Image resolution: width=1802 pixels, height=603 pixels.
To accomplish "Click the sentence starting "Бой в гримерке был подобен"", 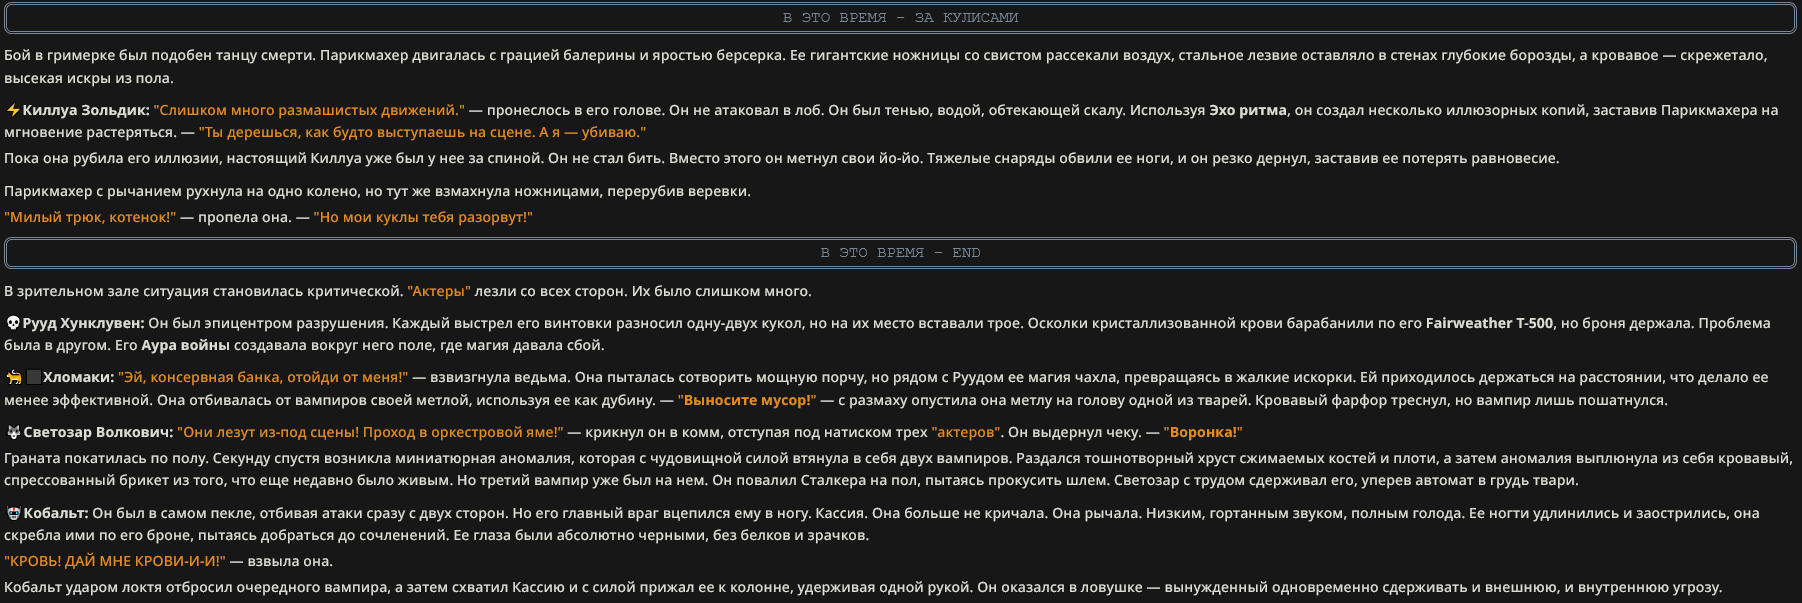I will (885, 67).
